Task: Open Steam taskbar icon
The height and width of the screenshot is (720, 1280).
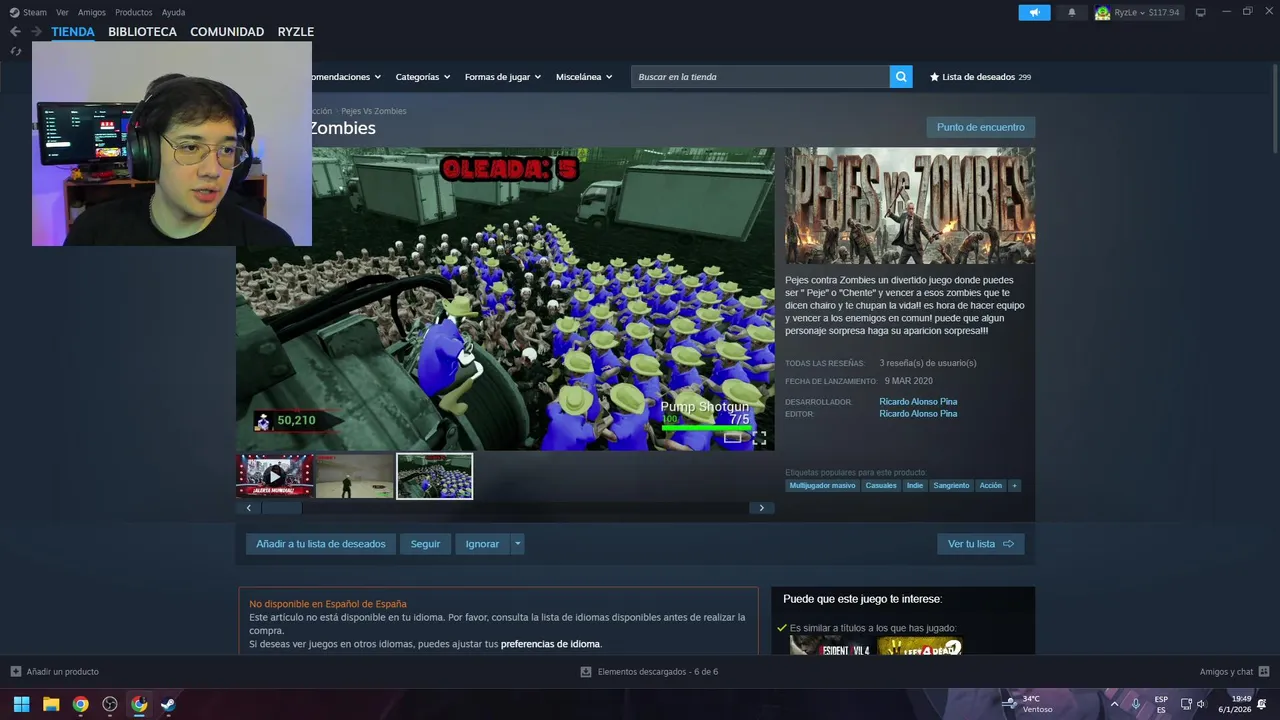Action: tap(168, 704)
